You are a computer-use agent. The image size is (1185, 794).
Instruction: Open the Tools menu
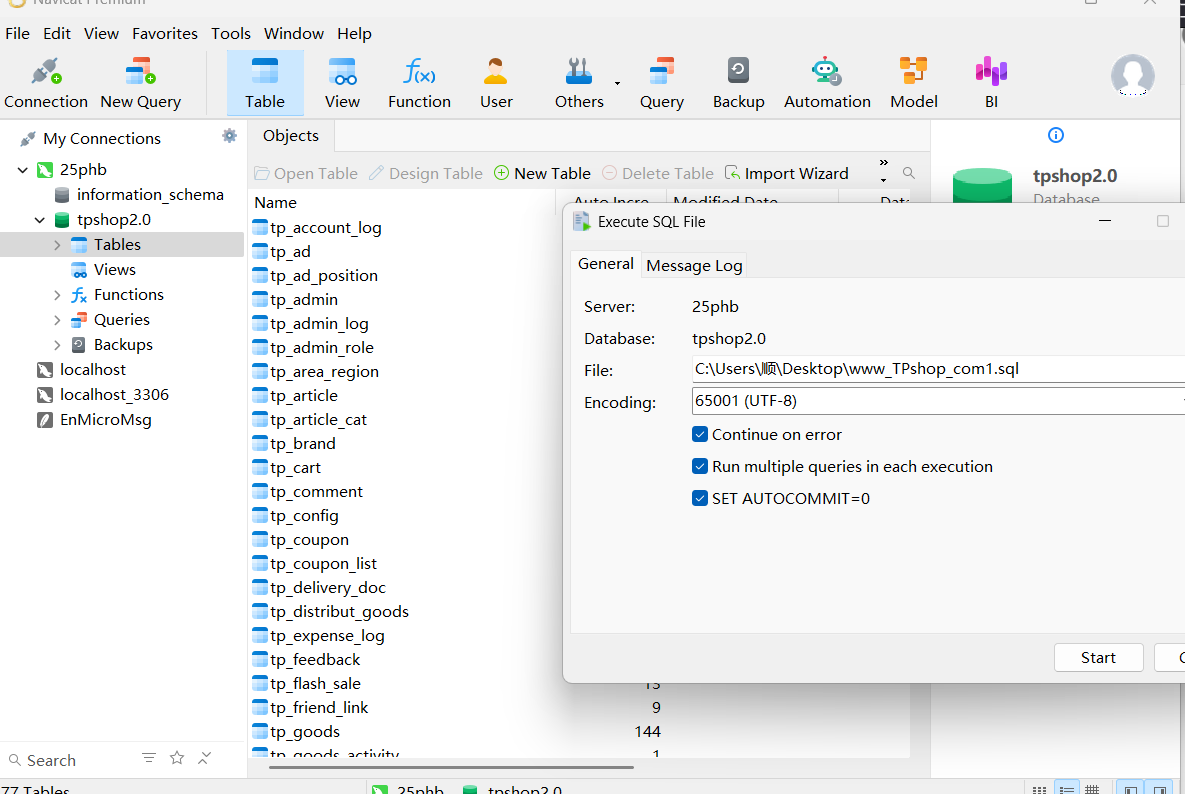[231, 33]
